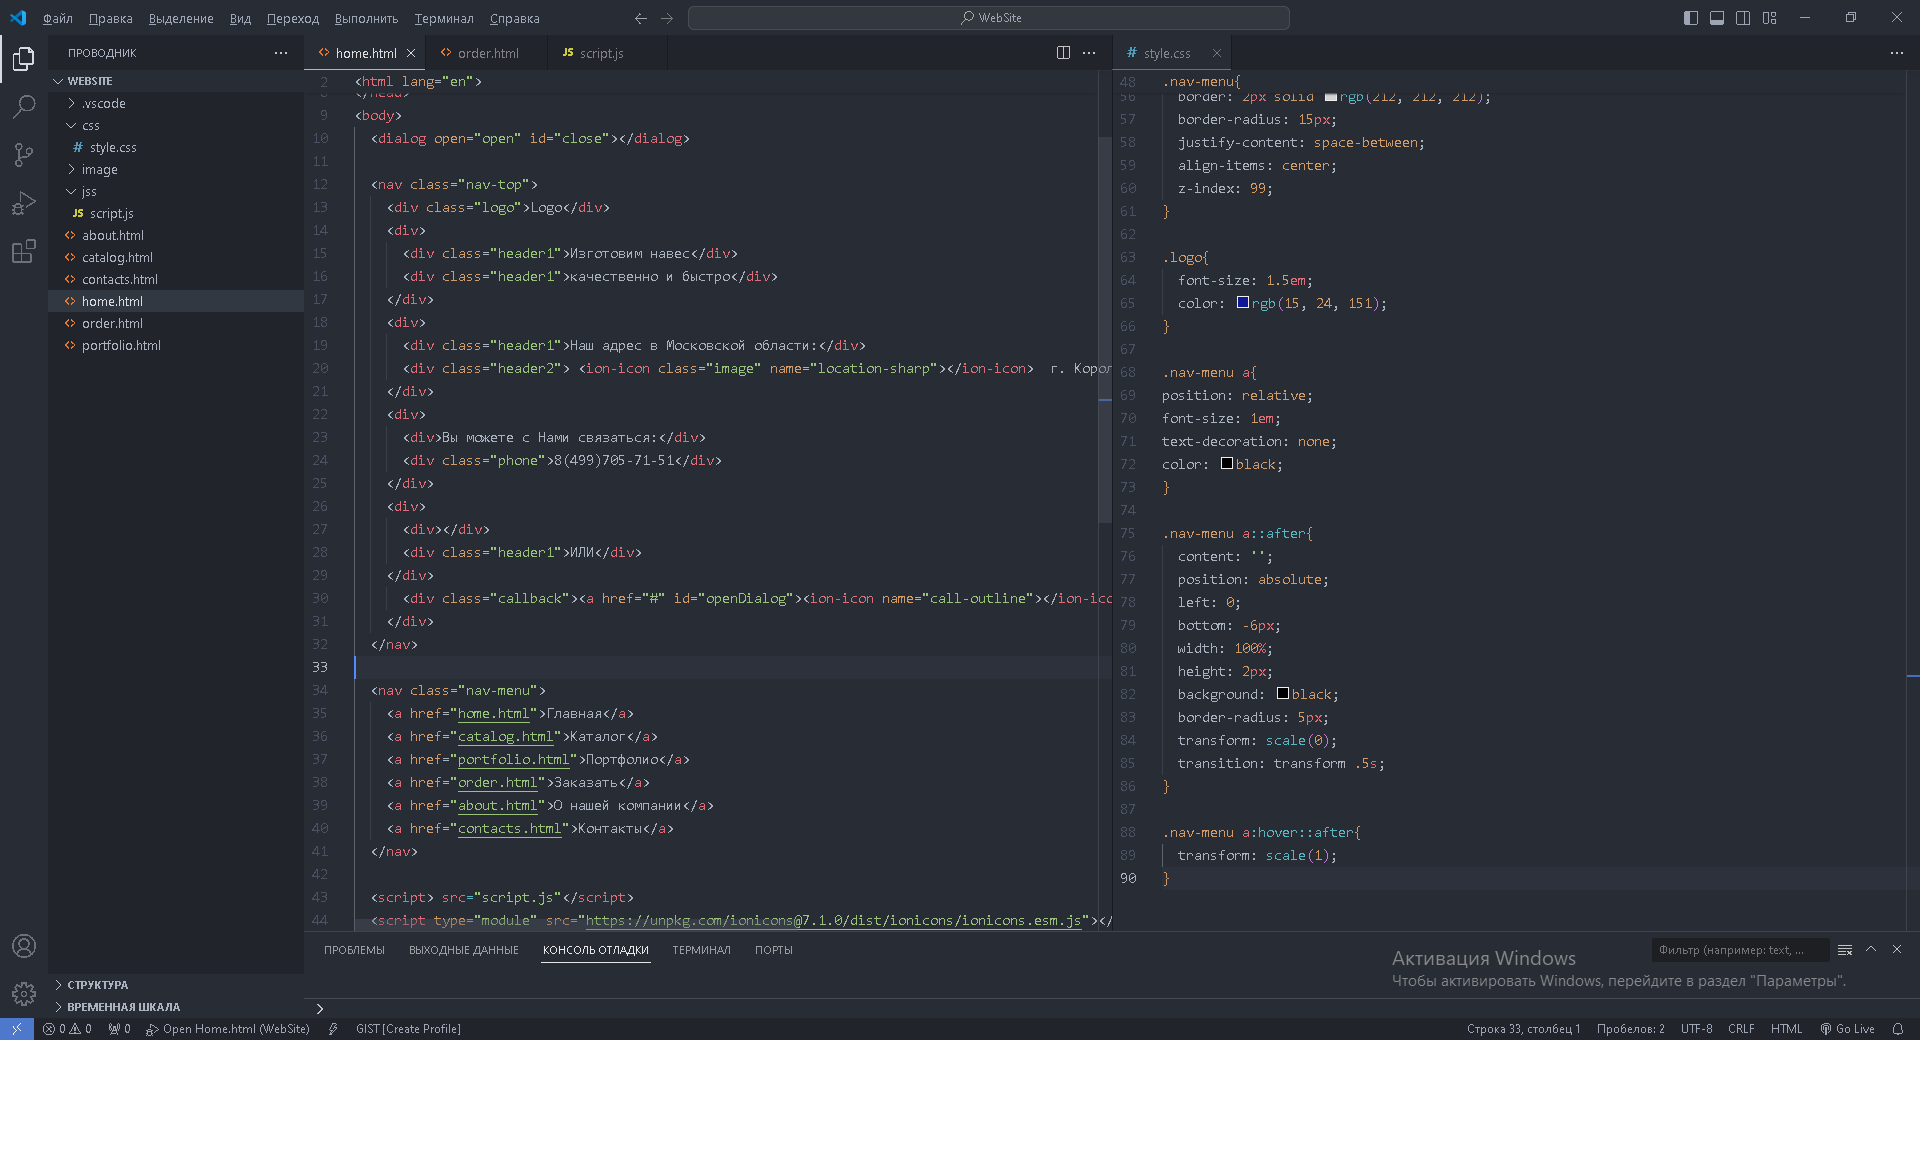
Task: Expand the image folder
Action: coord(176,170)
